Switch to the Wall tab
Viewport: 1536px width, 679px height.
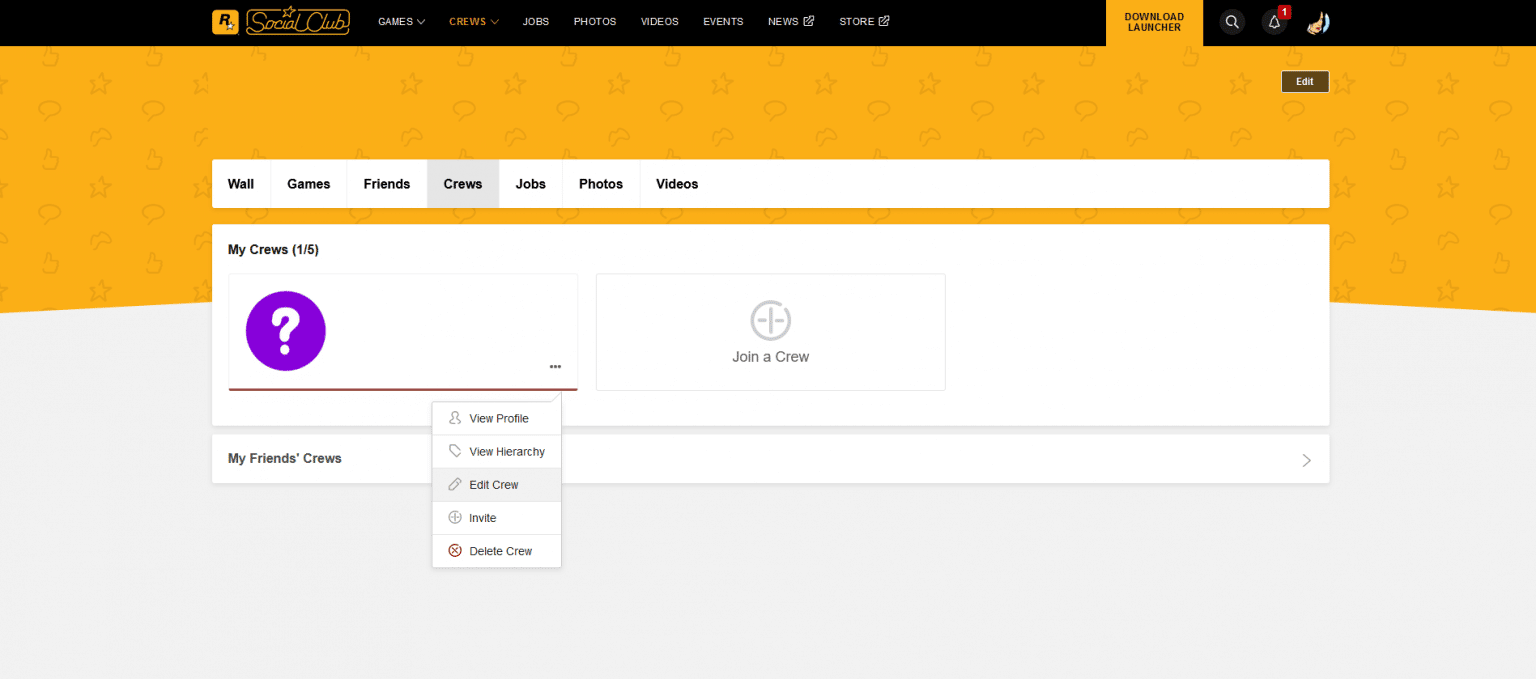point(241,184)
